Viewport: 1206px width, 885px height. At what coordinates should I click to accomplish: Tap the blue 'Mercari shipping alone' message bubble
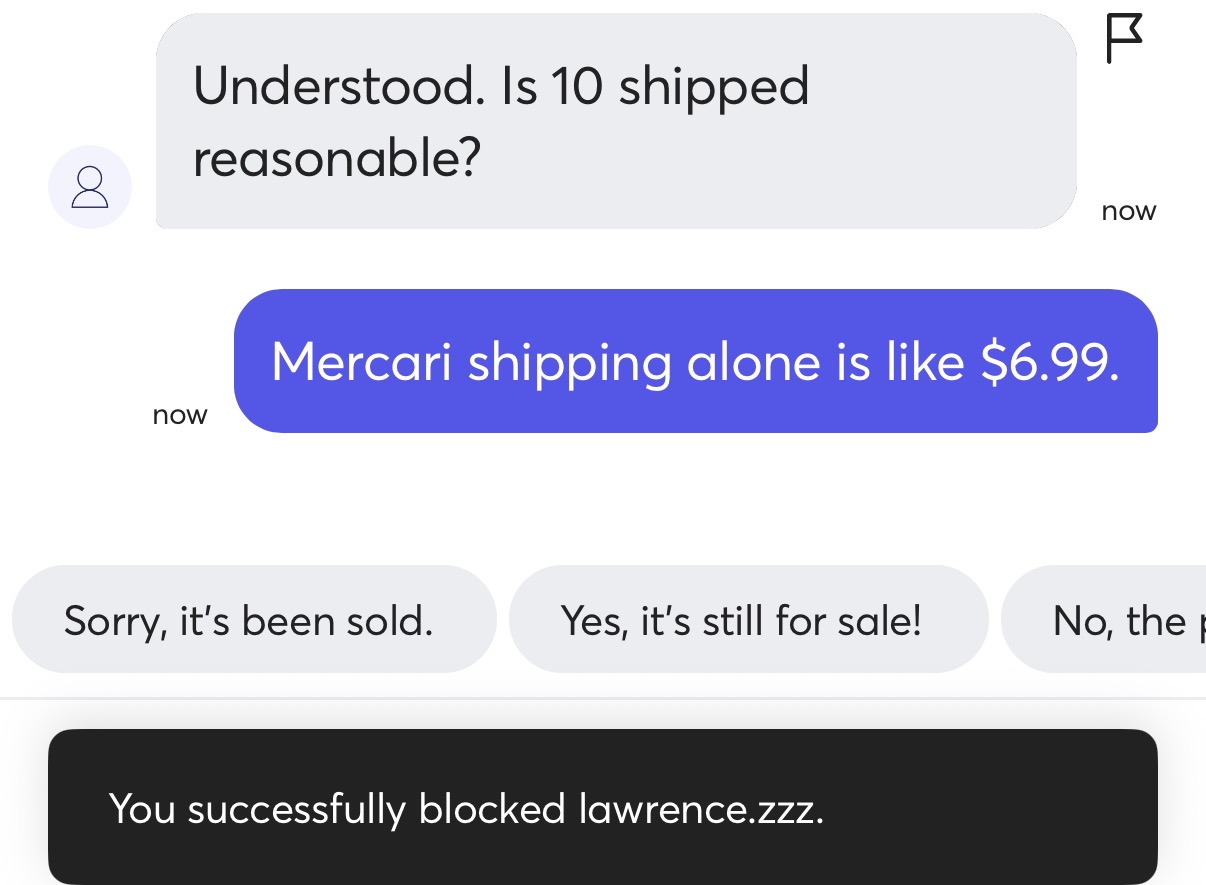695,361
